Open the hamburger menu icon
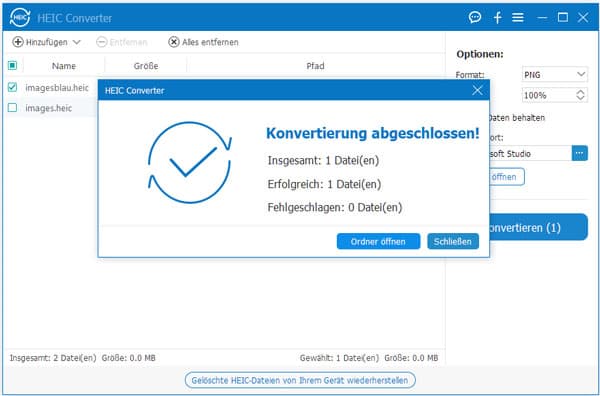The image size is (600, 396). coord(518,18)
